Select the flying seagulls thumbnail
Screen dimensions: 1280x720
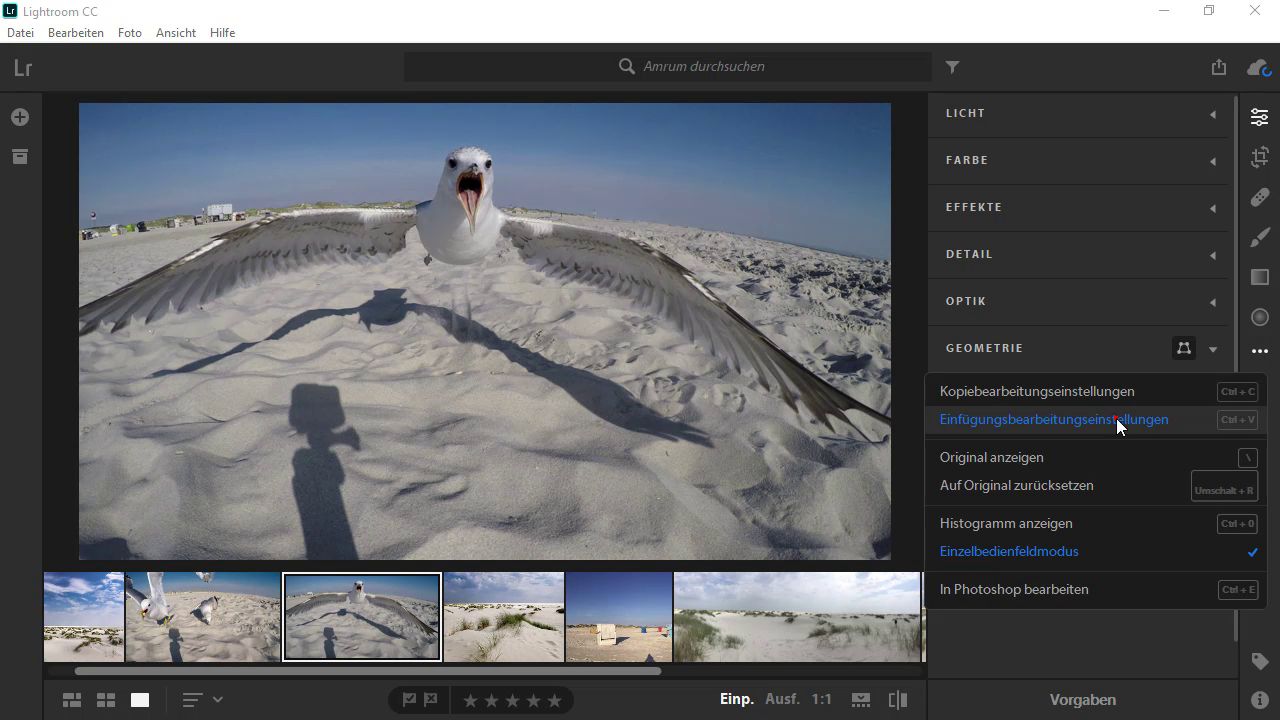point(203,617)
